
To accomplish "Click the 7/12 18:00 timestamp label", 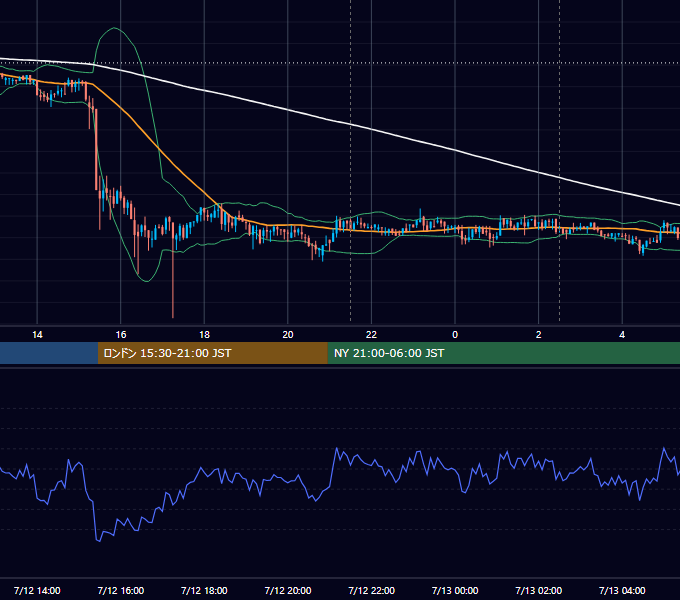I will click(x=204, y=590).
